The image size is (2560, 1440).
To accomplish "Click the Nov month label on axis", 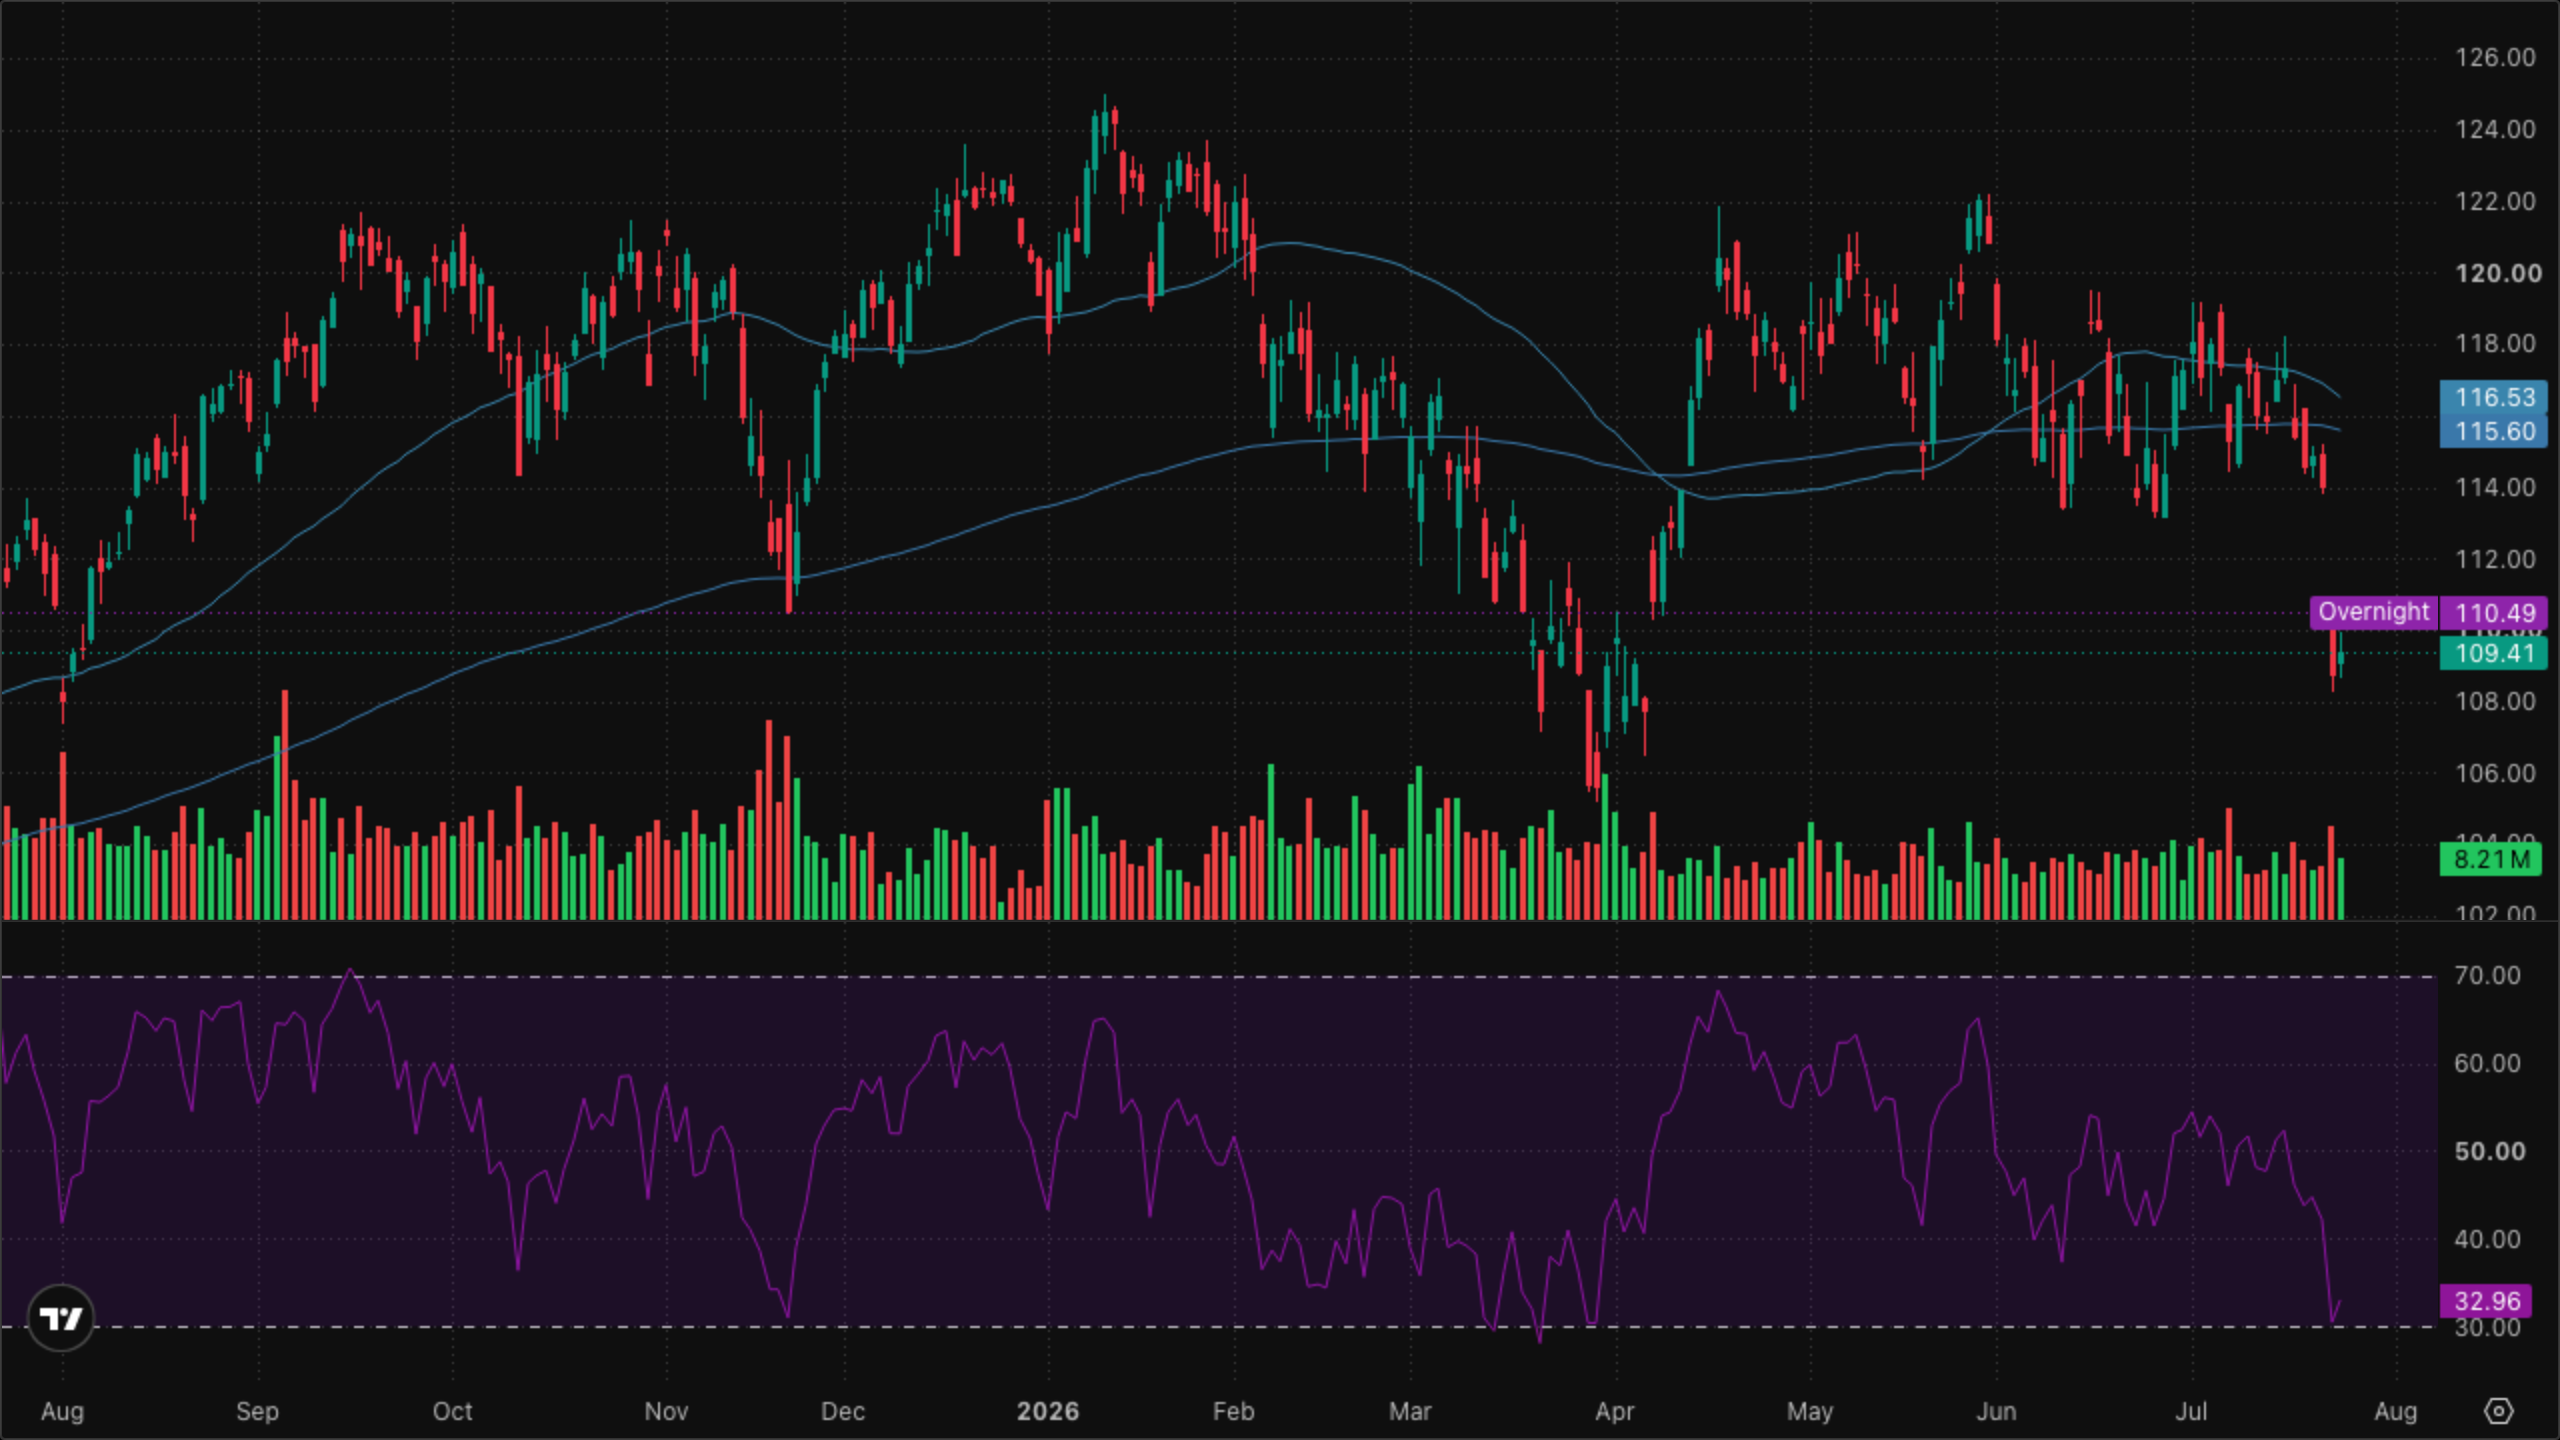I will click(x=666, y=1411).
